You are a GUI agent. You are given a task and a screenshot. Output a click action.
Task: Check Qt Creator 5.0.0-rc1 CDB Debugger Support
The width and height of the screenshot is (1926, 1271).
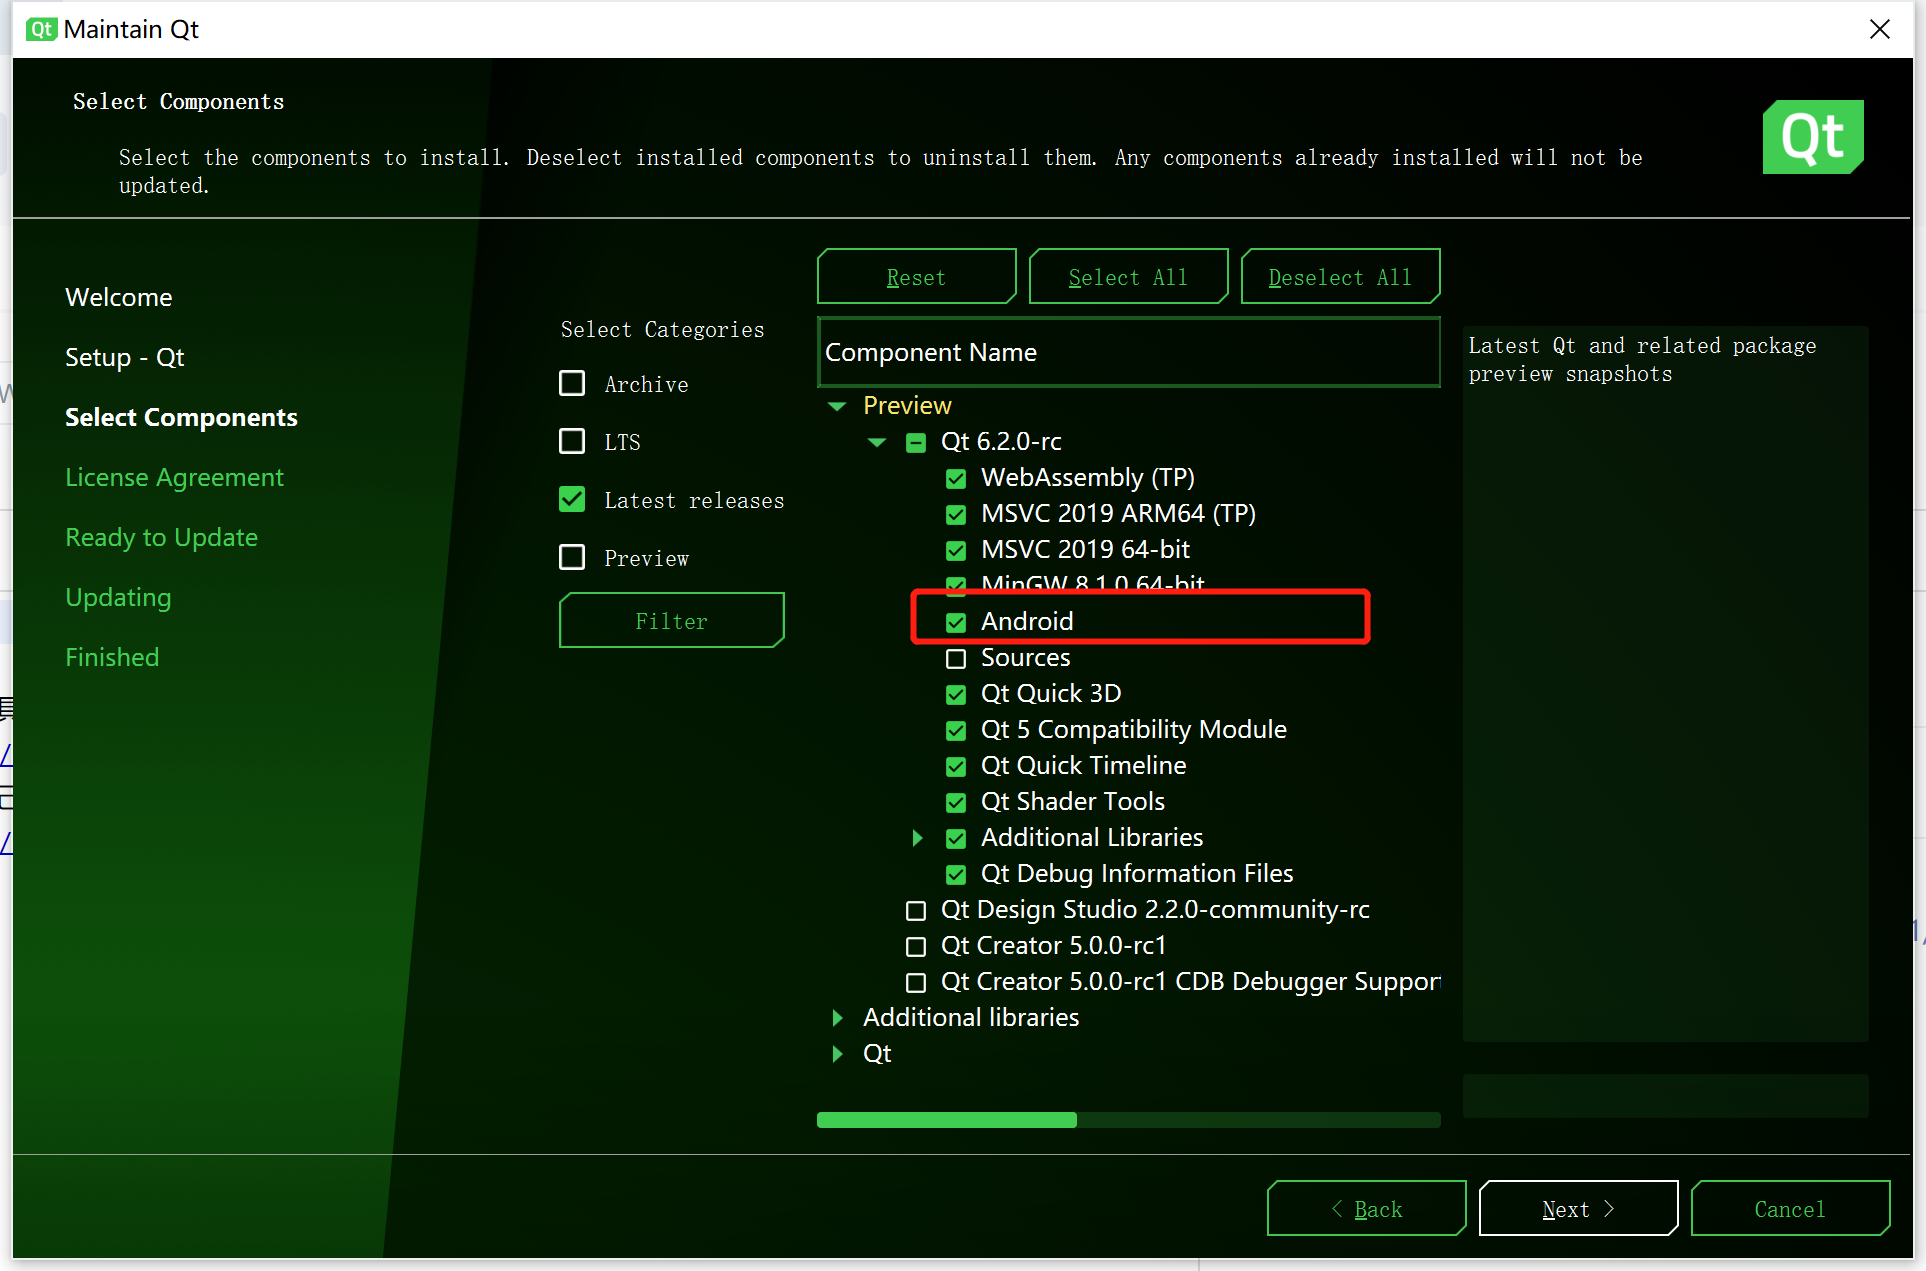[916, 982]
